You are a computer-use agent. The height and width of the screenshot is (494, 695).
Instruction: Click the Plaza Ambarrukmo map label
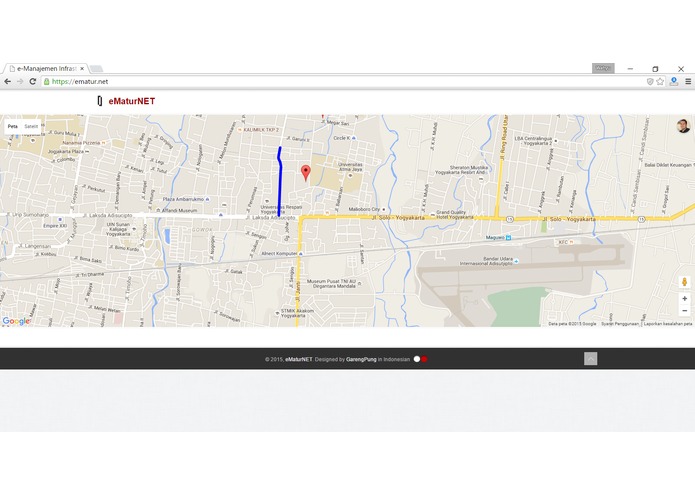click(x=183, y=199)
